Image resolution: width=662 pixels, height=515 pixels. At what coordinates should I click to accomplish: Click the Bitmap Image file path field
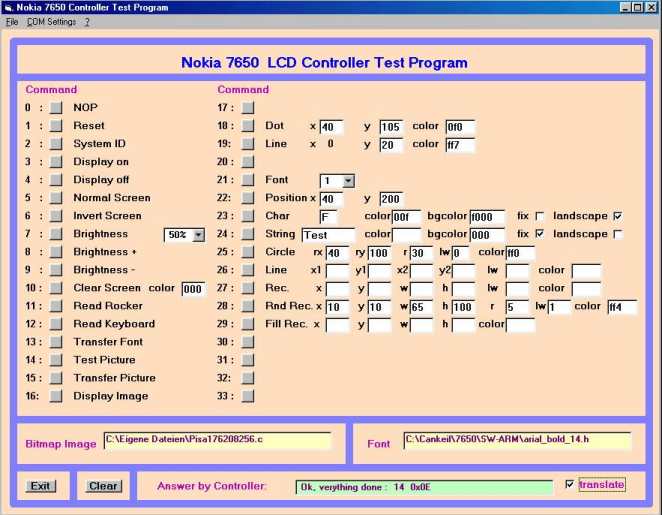point(216,441)
